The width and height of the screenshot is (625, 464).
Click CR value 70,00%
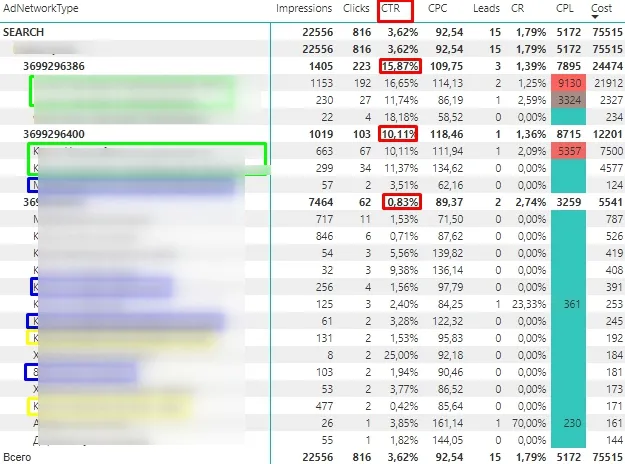point(529,423)
